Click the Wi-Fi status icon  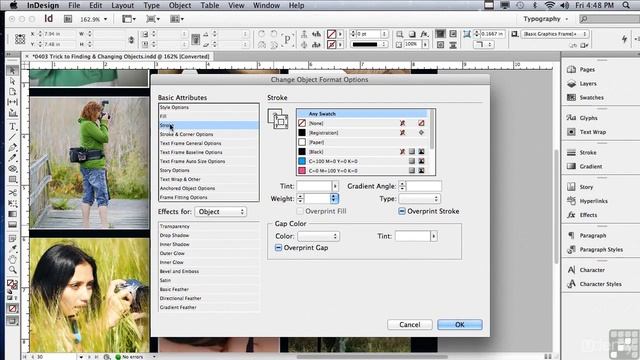coord(550,5)
